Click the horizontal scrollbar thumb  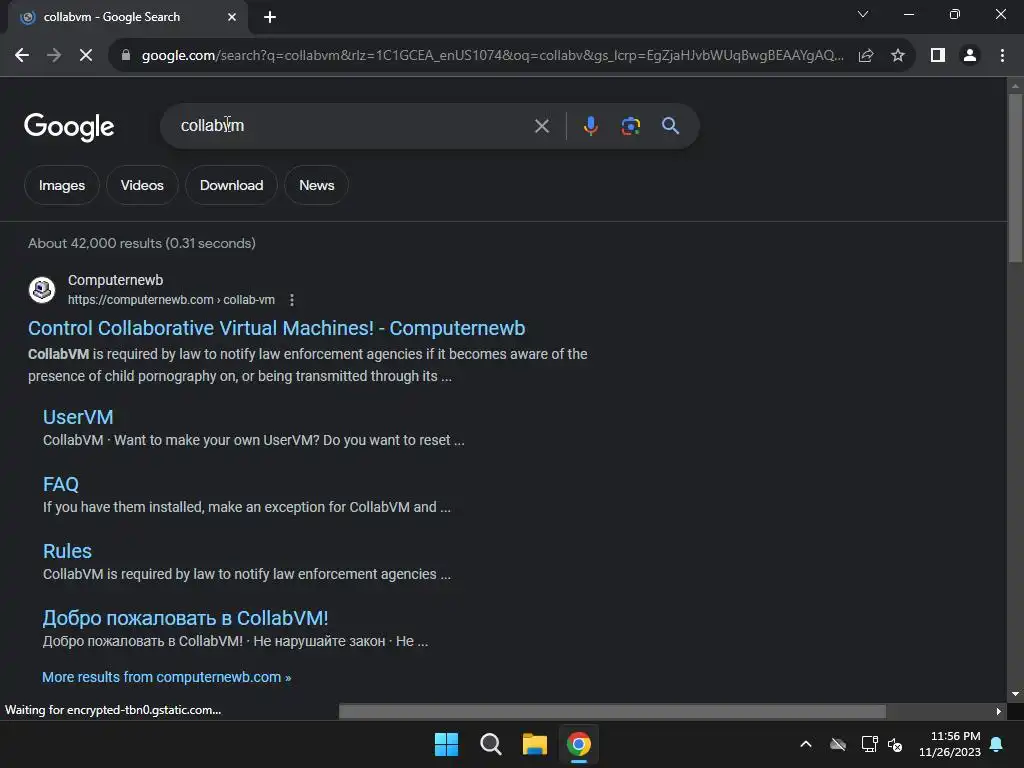click(x=612, y=711)
